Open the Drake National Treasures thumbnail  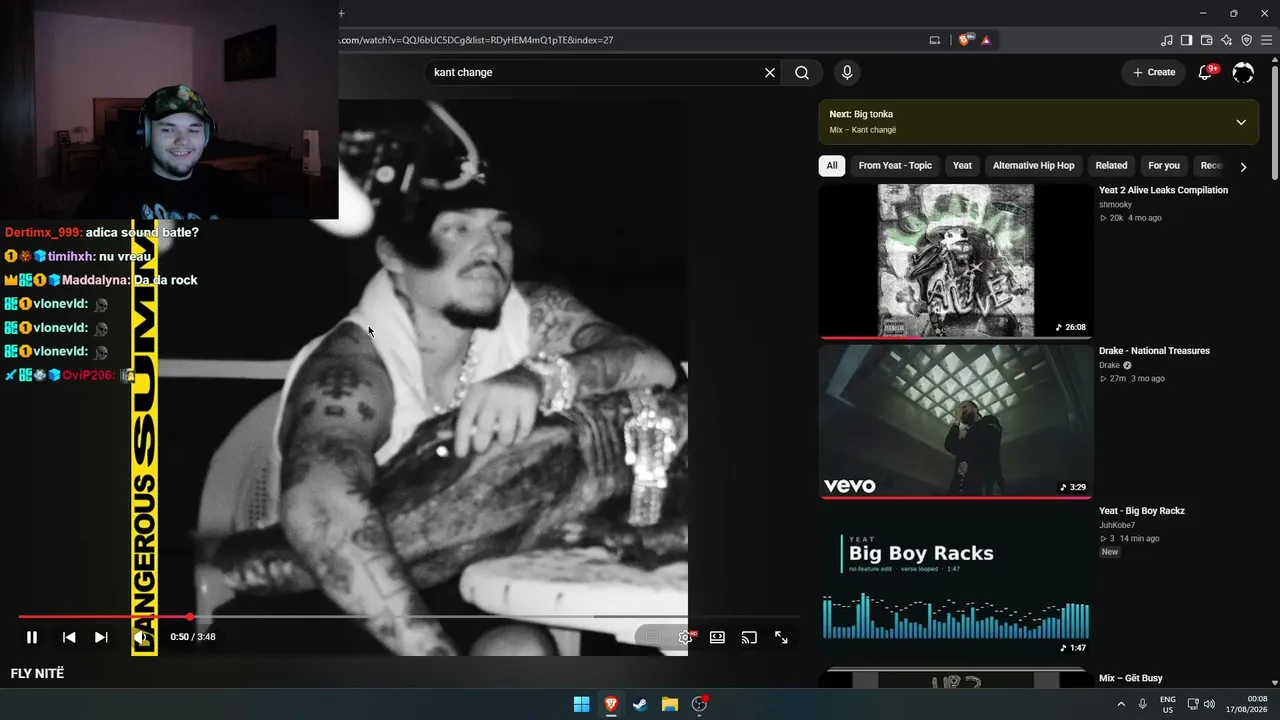tap(956, 421)
